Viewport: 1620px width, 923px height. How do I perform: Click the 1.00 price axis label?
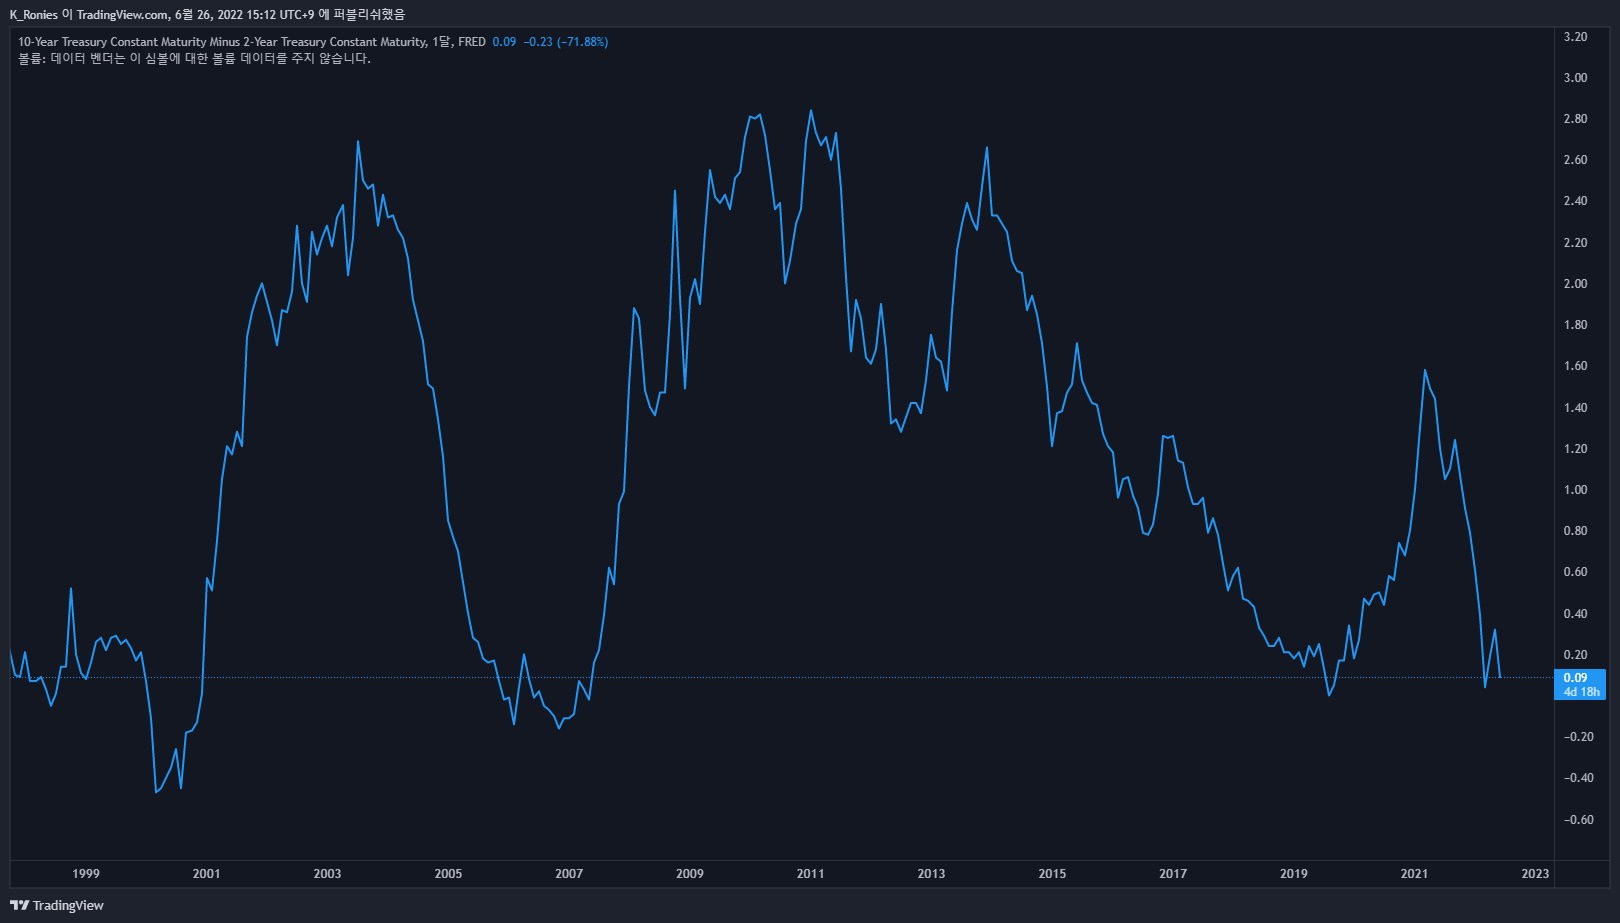(1575, 490)
